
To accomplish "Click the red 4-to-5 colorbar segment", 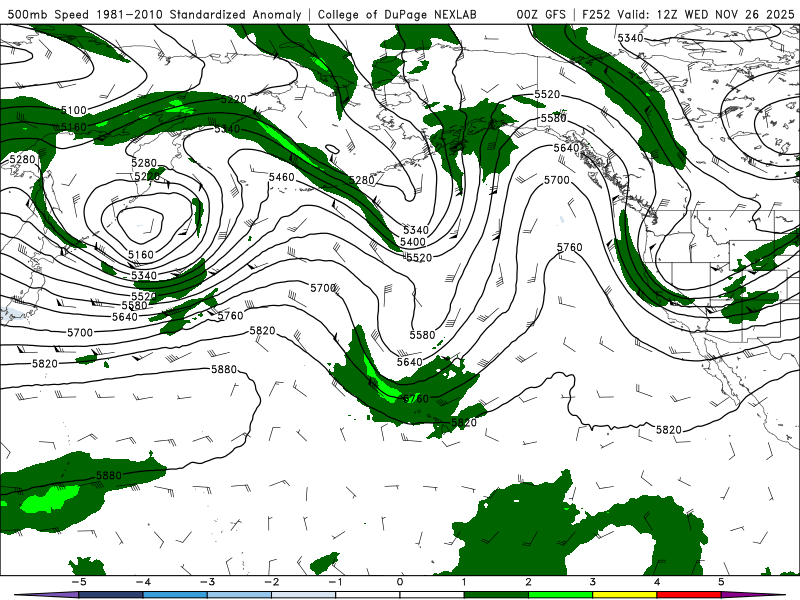I will [689, 595].
